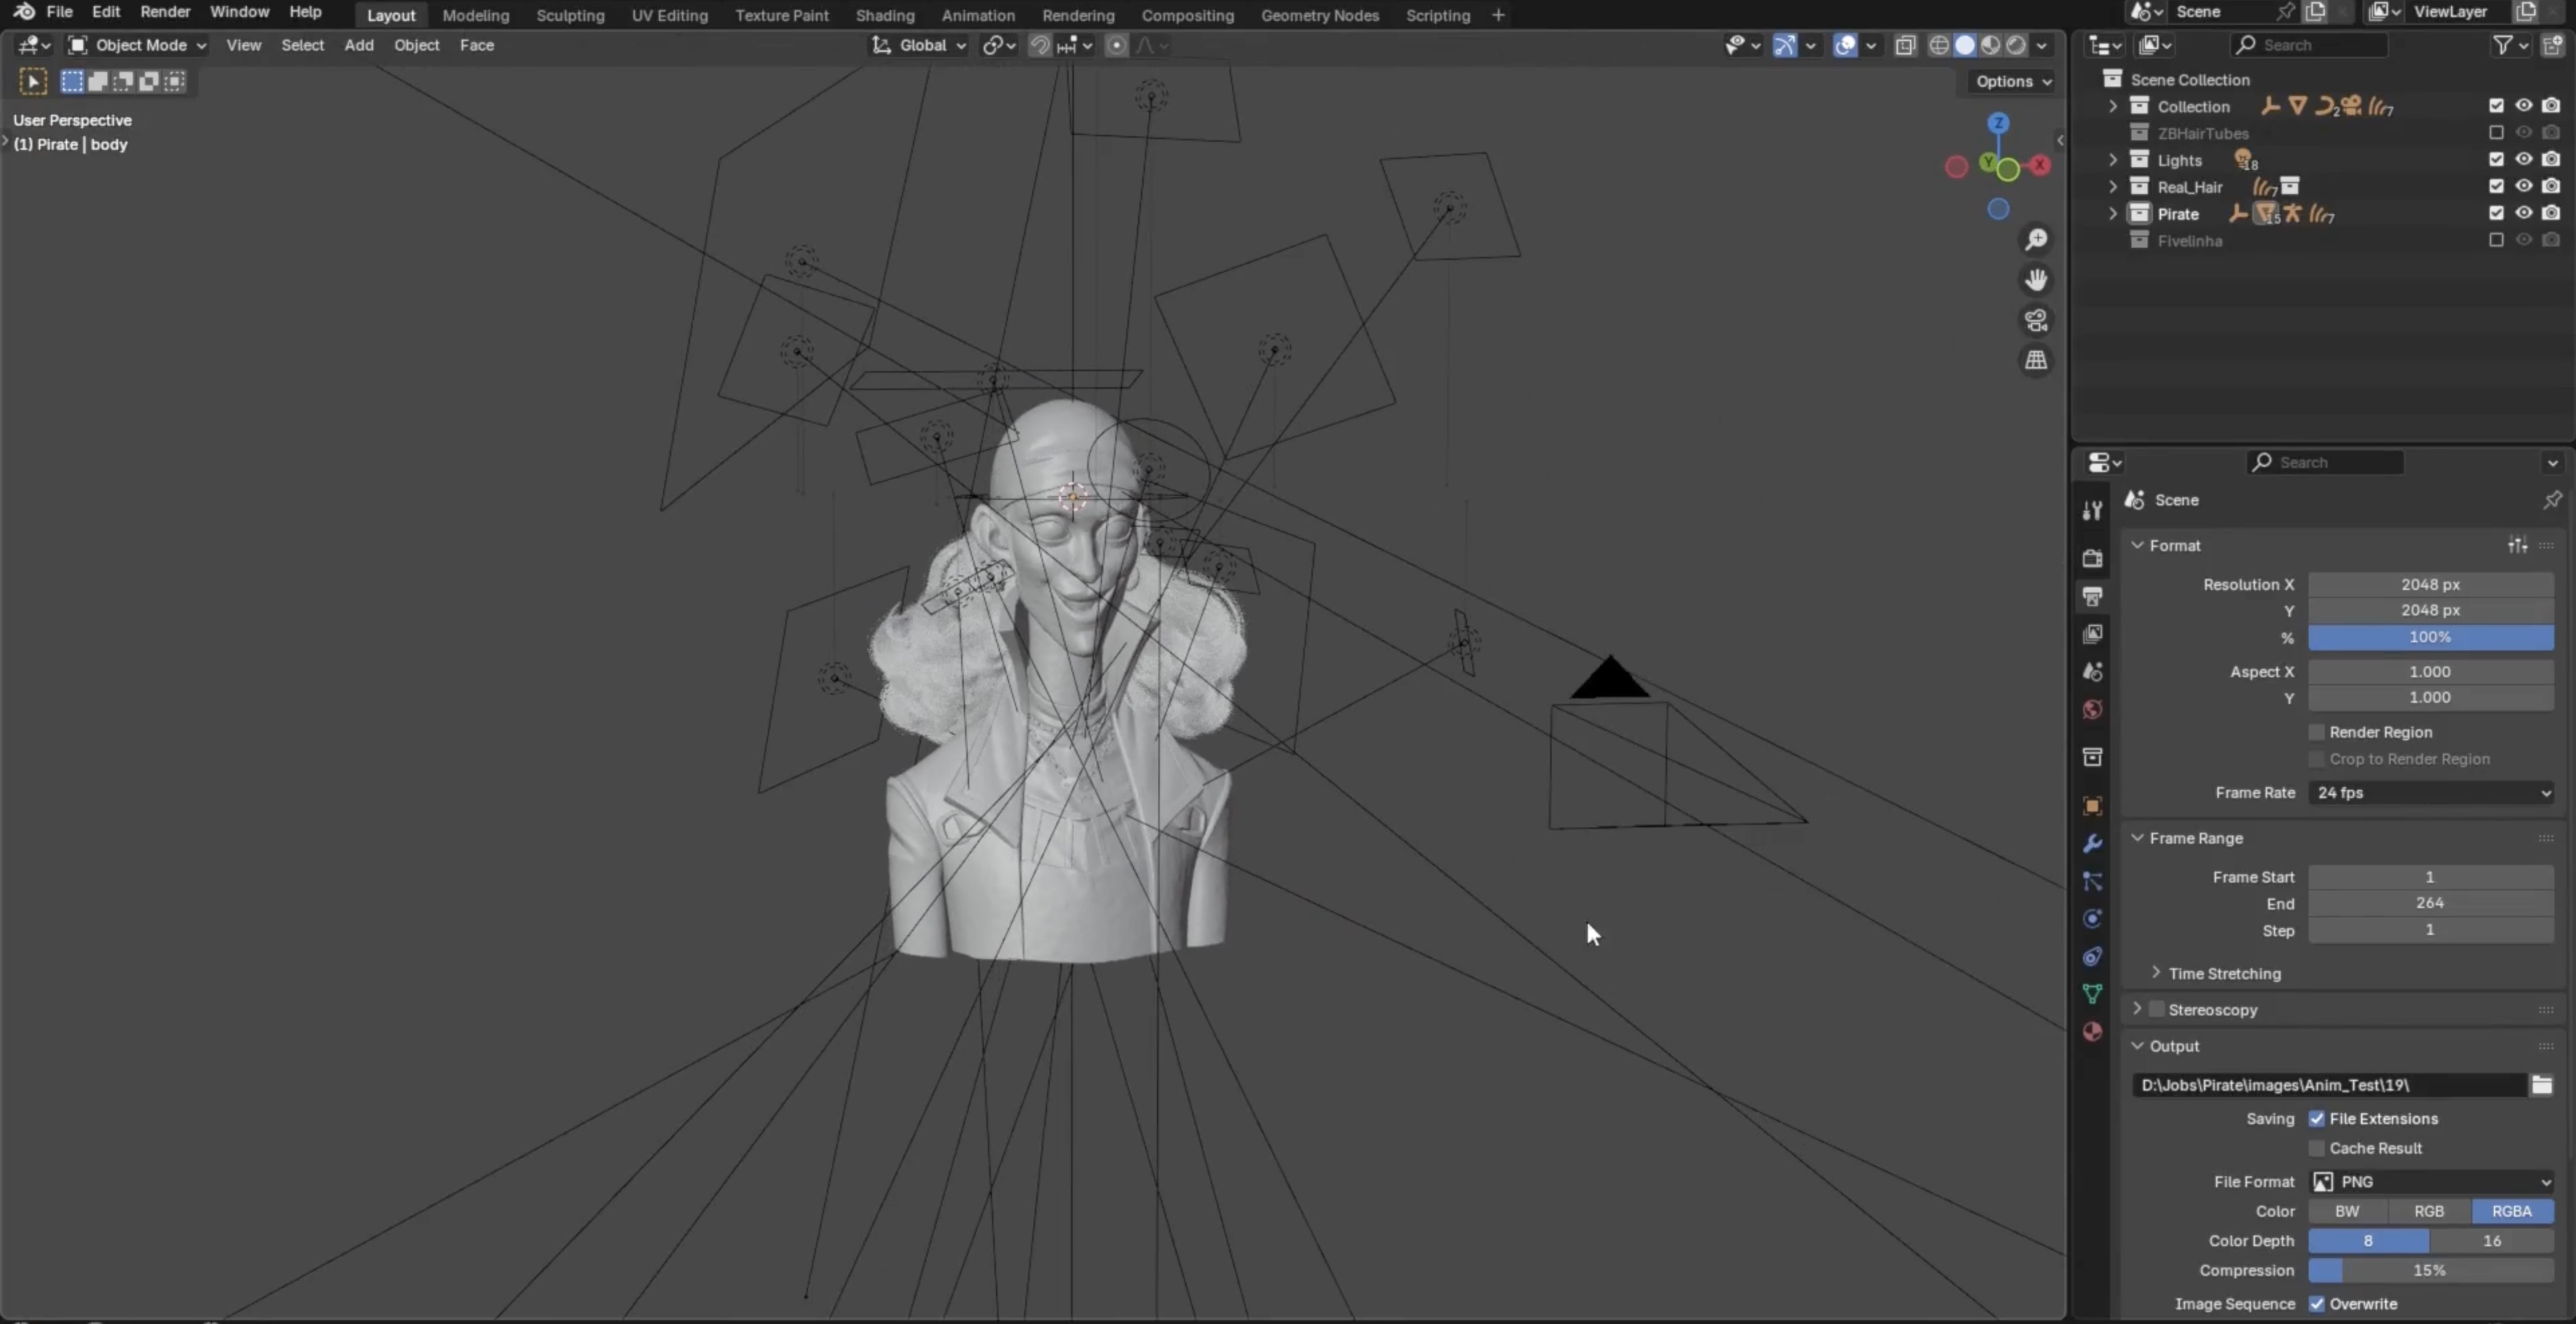Click the output folder browse icon
The height and width of the screenshot is (1324, 2576).
click(2541, 1085)
